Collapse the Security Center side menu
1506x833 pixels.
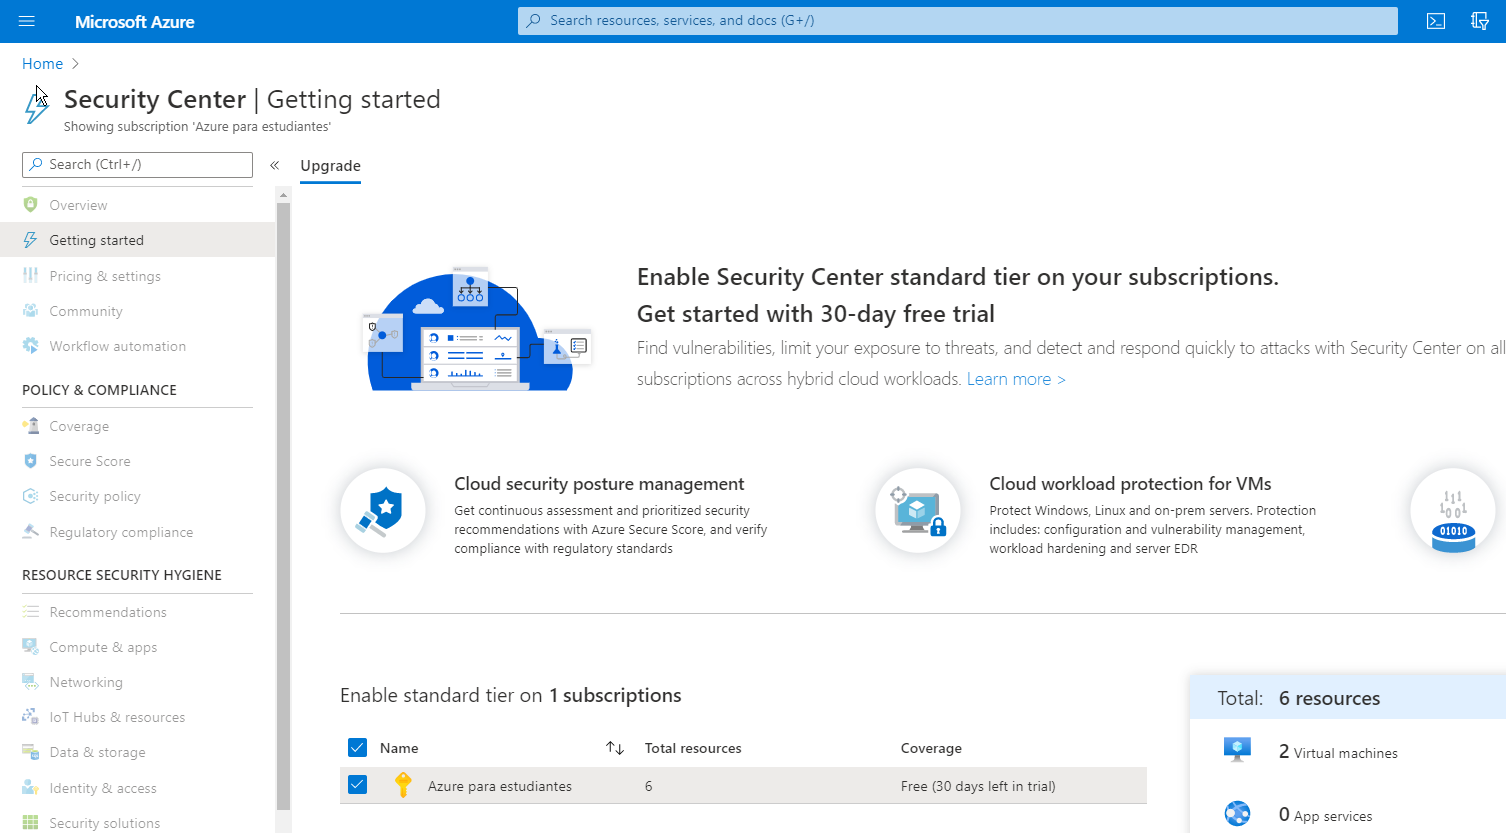[x=274, y=165]
